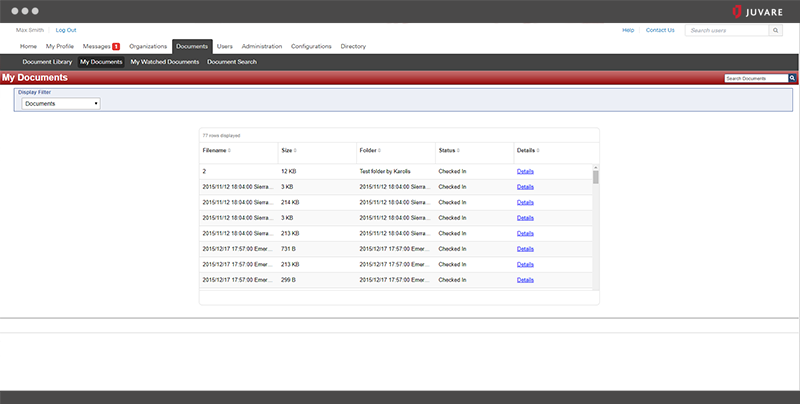
Task: Click the Contact Us link
Action: coord(660,30)
